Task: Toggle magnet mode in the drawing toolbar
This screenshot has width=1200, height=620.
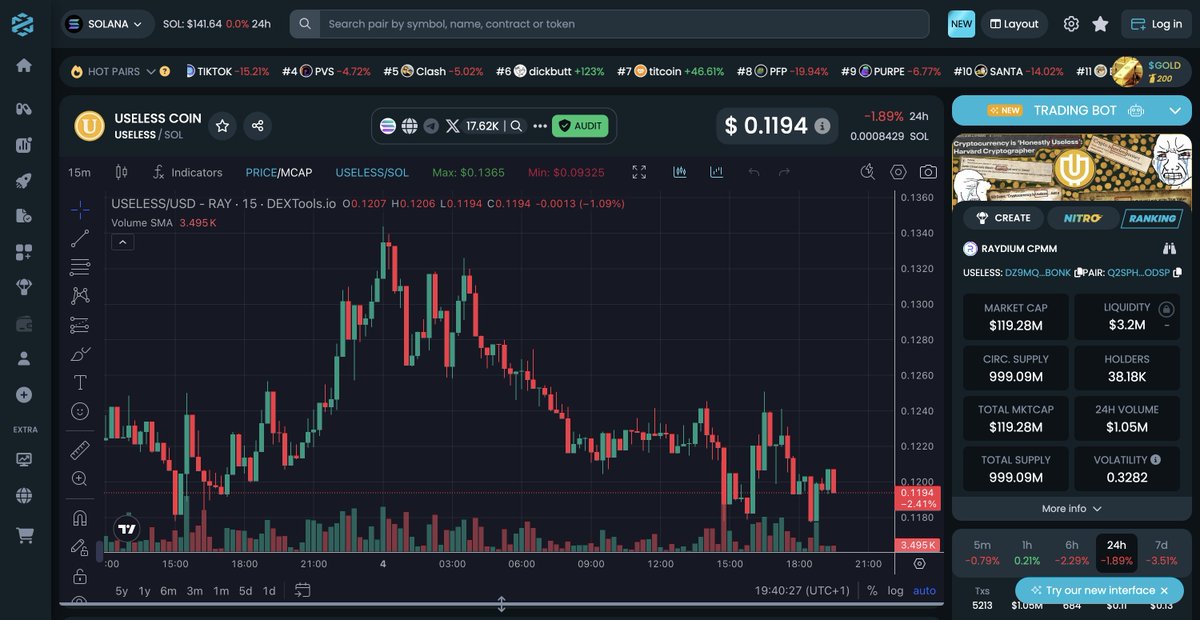Action: (80, 517)
